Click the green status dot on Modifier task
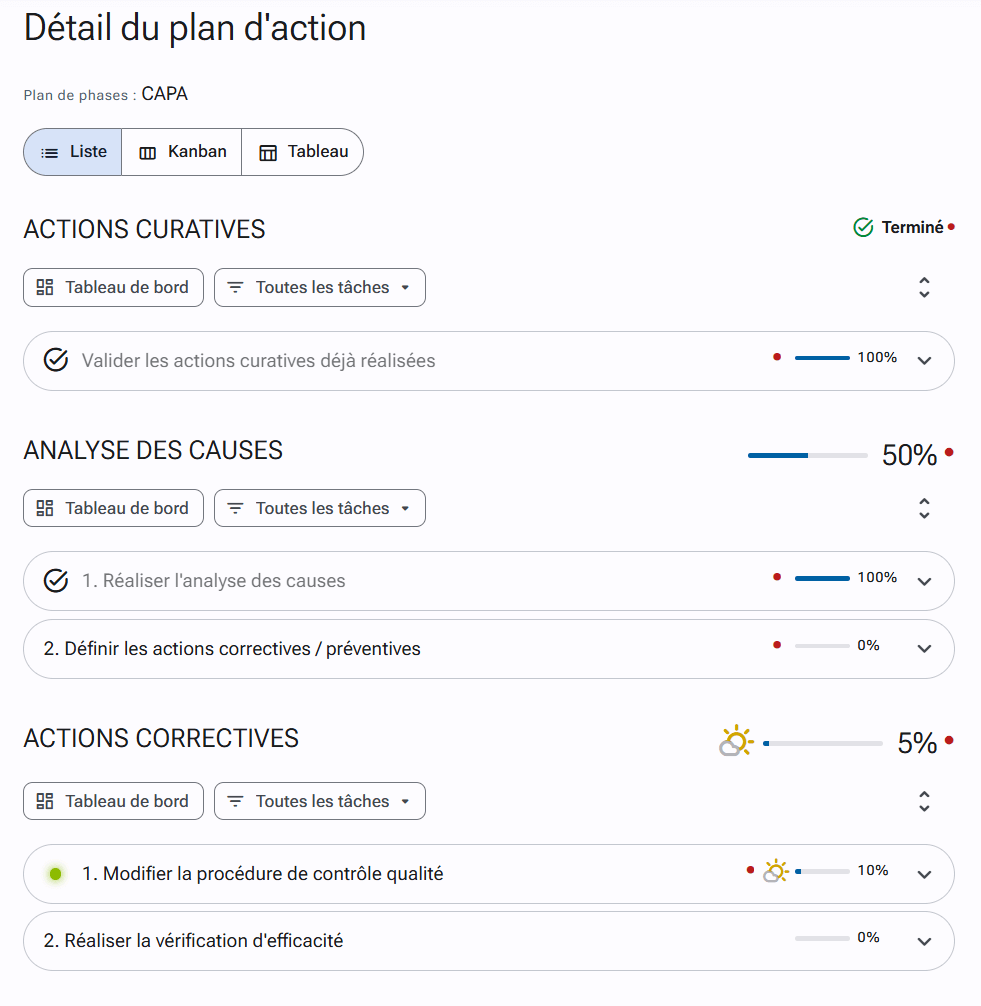 pyautogui.click(x=56, y=874)
